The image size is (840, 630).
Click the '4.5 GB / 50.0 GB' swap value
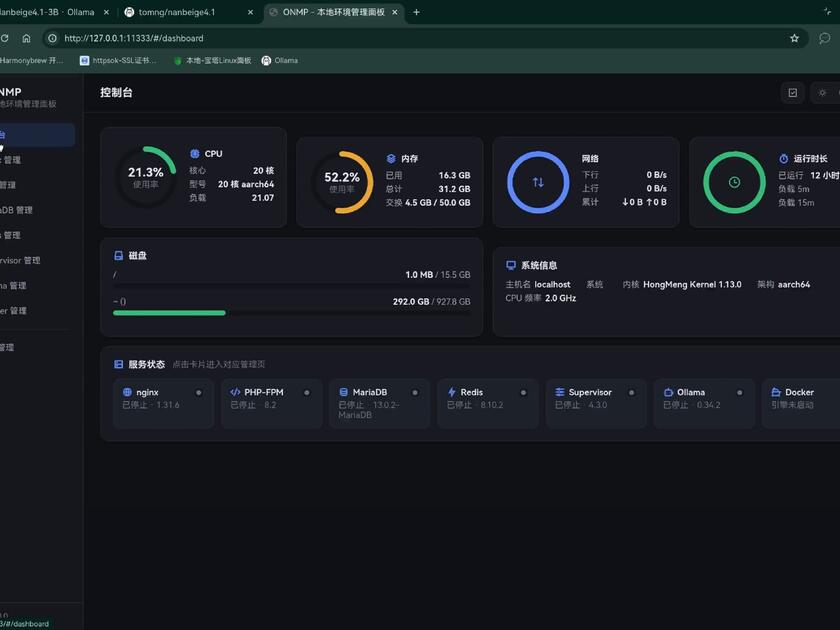(x=438, y=202)
